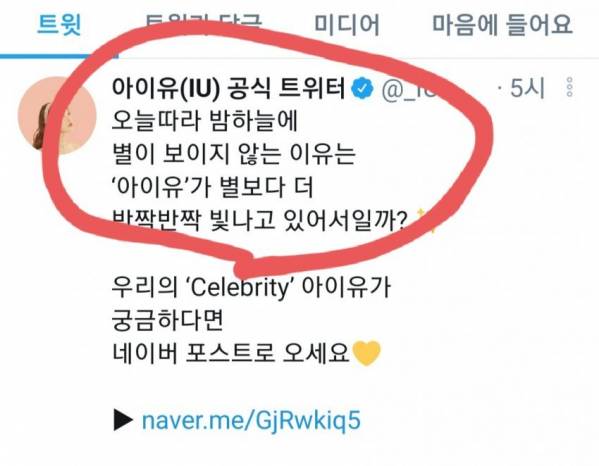
Task: Click the 5시 tweet timestamp
Action: (527, 88)
